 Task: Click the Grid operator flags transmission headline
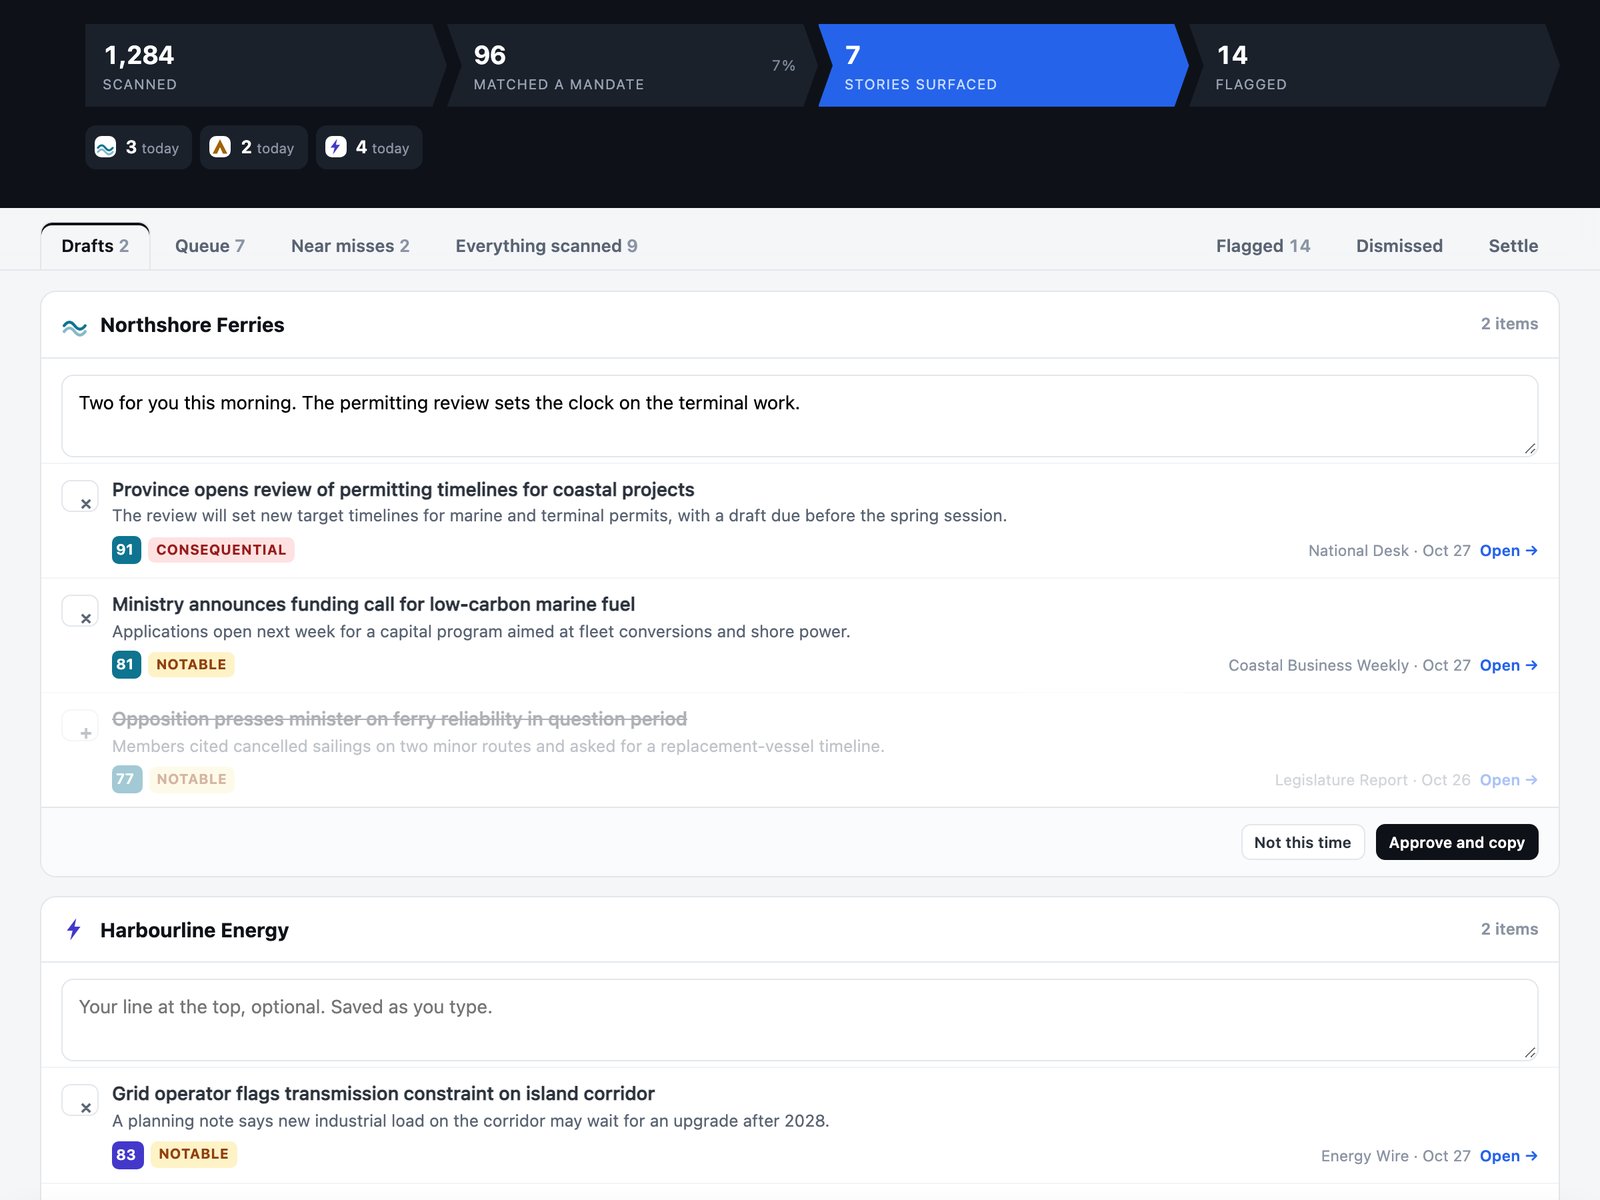tap(384, 1094)
